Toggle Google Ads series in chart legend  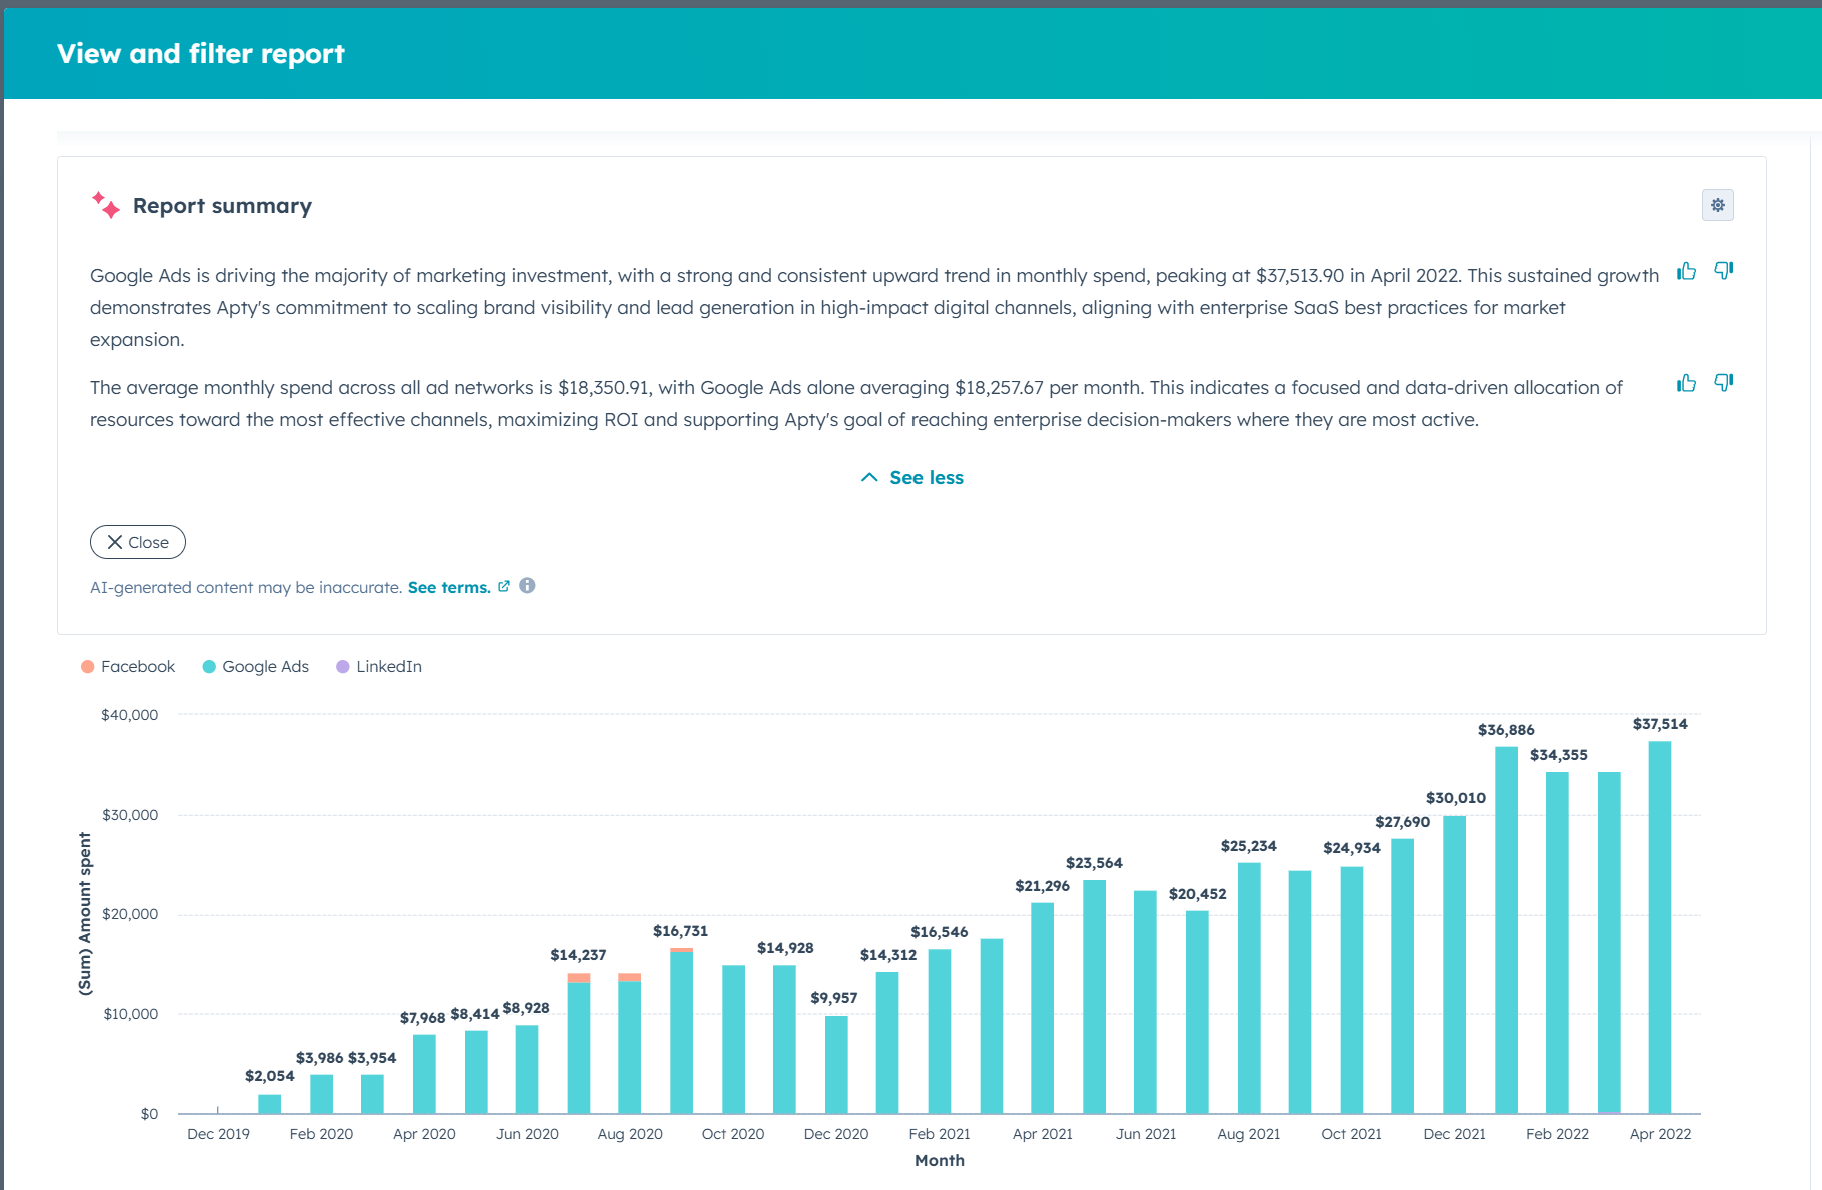coord(256,667)
